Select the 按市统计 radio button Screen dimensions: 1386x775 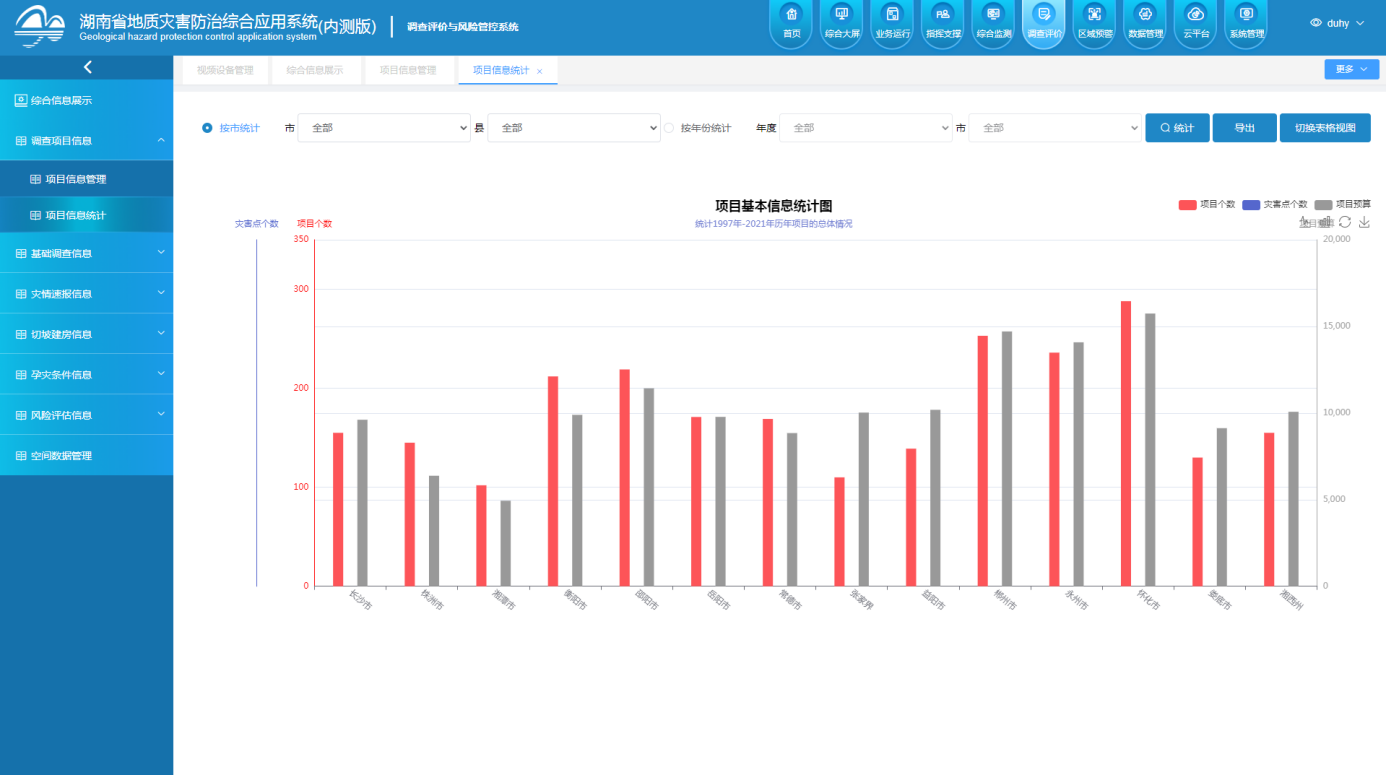pos(208,128)
